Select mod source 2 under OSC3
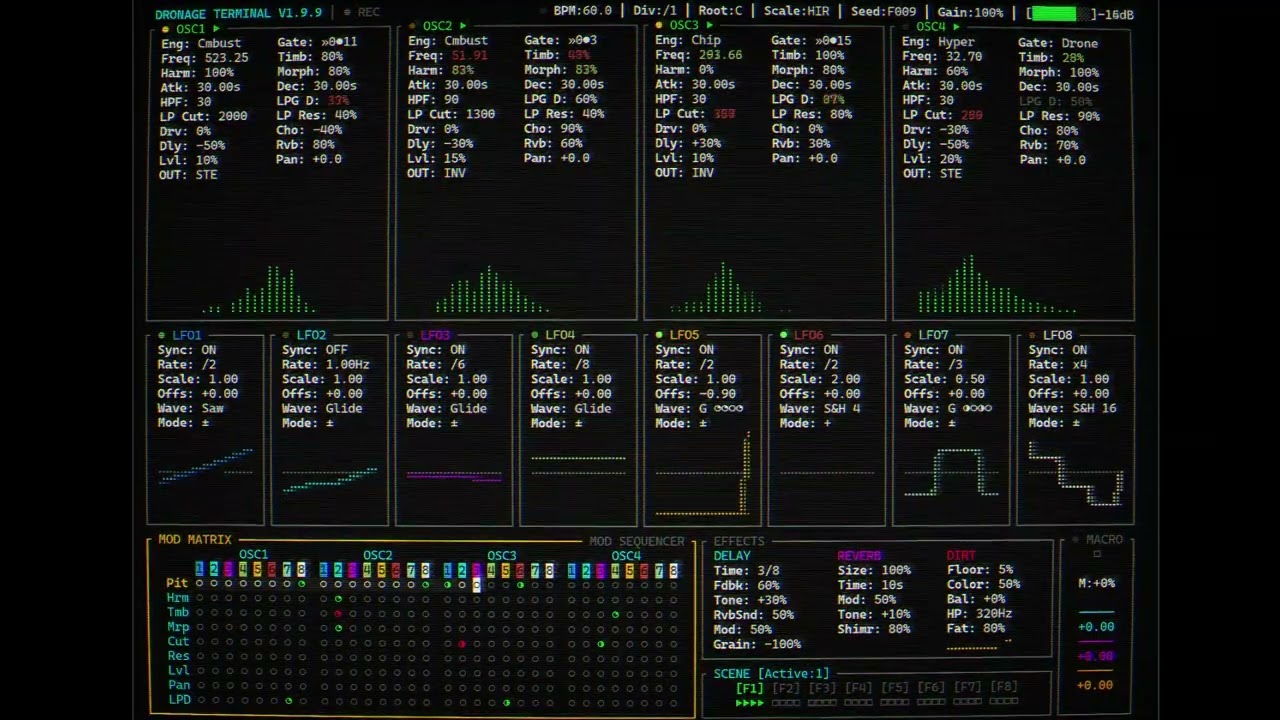1280x720 pixels. (x=462, y=570)
